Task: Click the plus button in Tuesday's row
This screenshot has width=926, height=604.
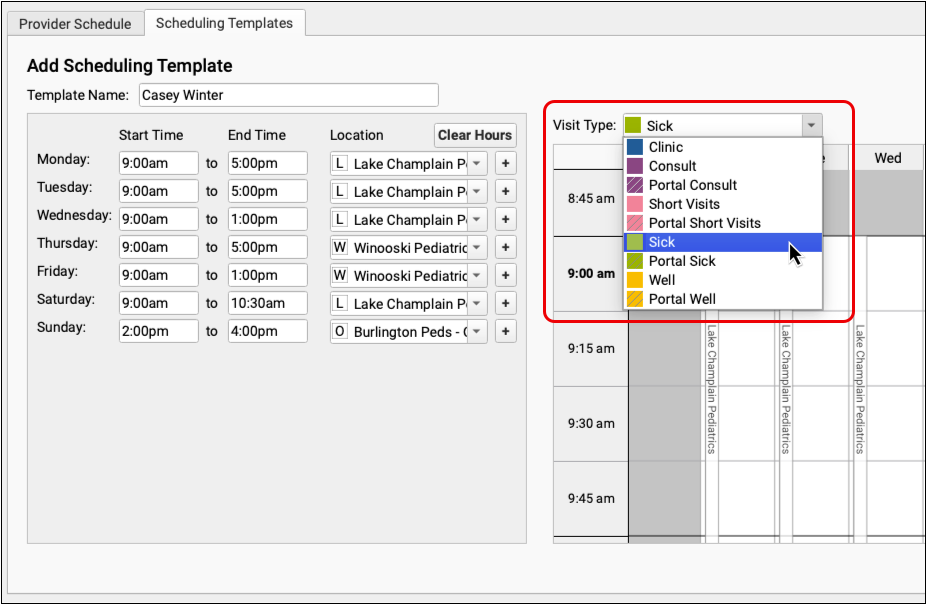Action: 506,192
